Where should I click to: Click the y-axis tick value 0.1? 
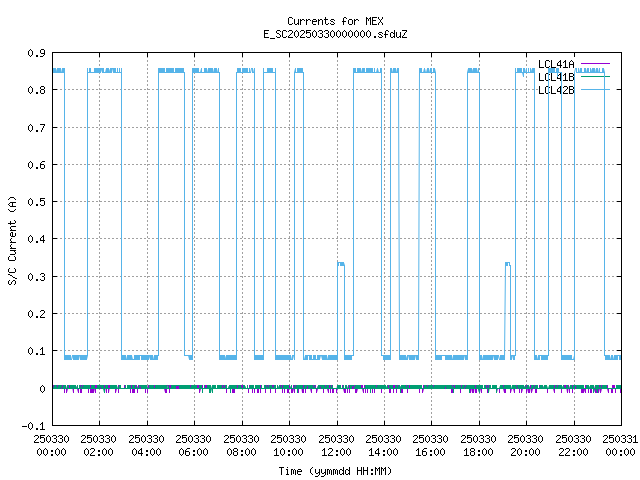[x=36, y=351]
